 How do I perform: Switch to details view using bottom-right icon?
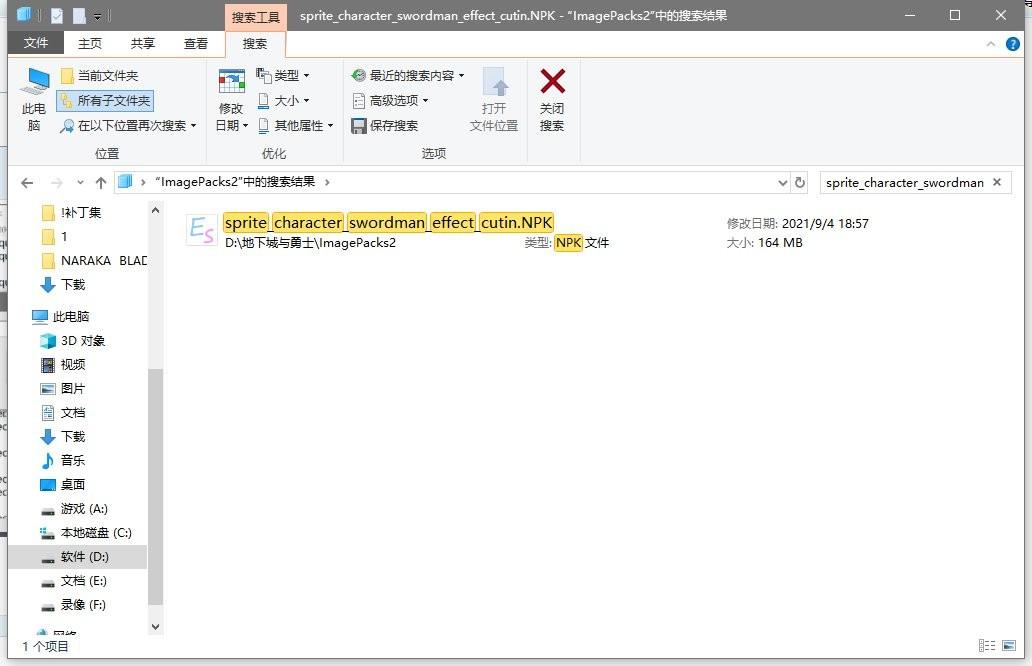tap(988, 646)
